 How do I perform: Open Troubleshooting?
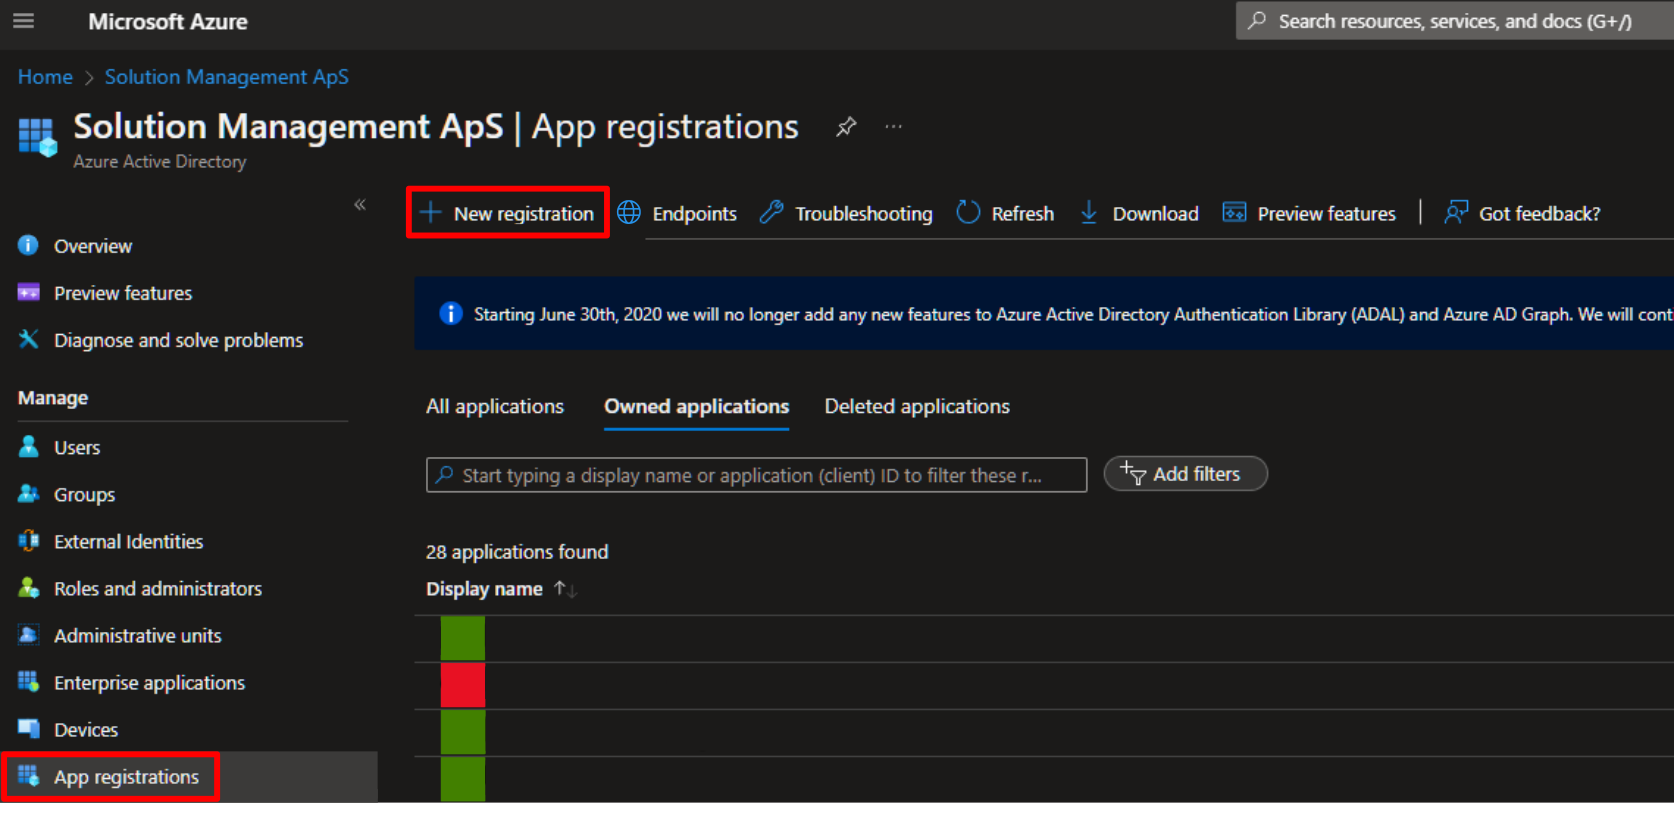click(846, 213)
